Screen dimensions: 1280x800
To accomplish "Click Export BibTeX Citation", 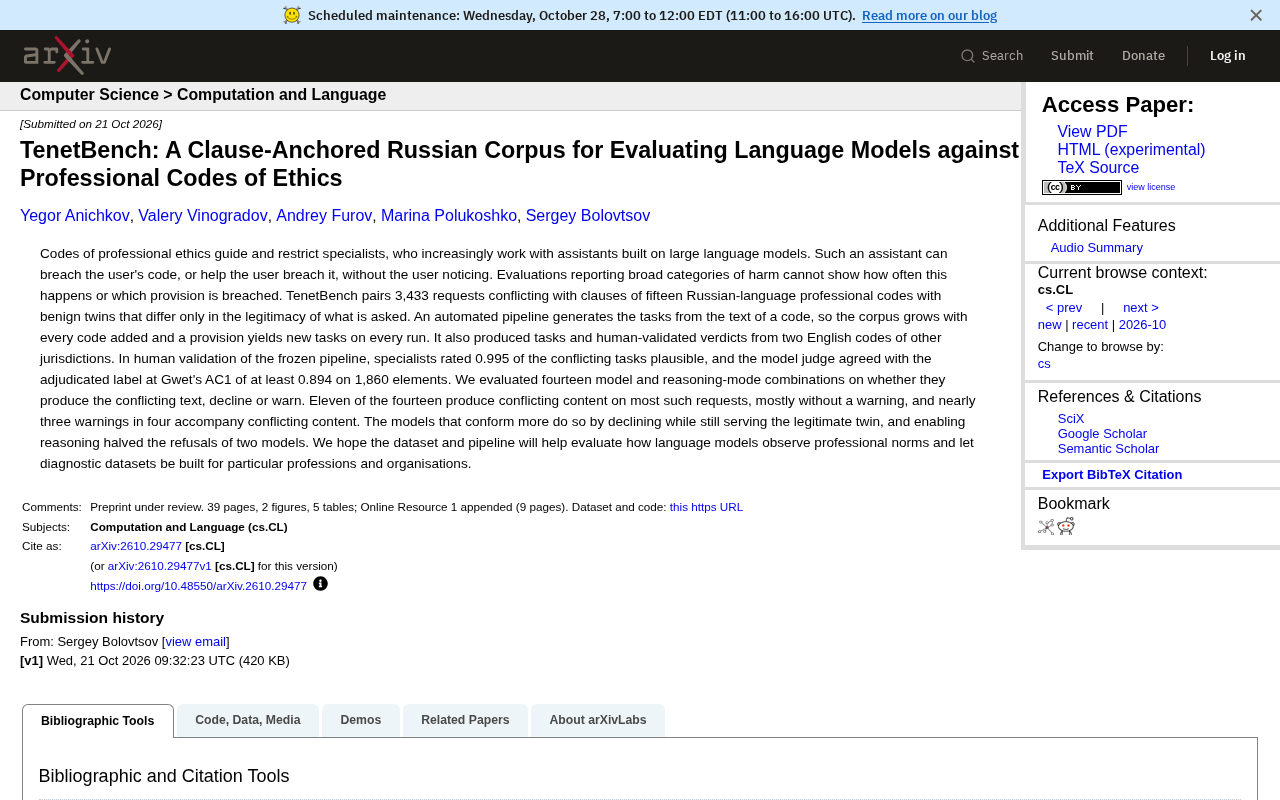I will 1112,475.
